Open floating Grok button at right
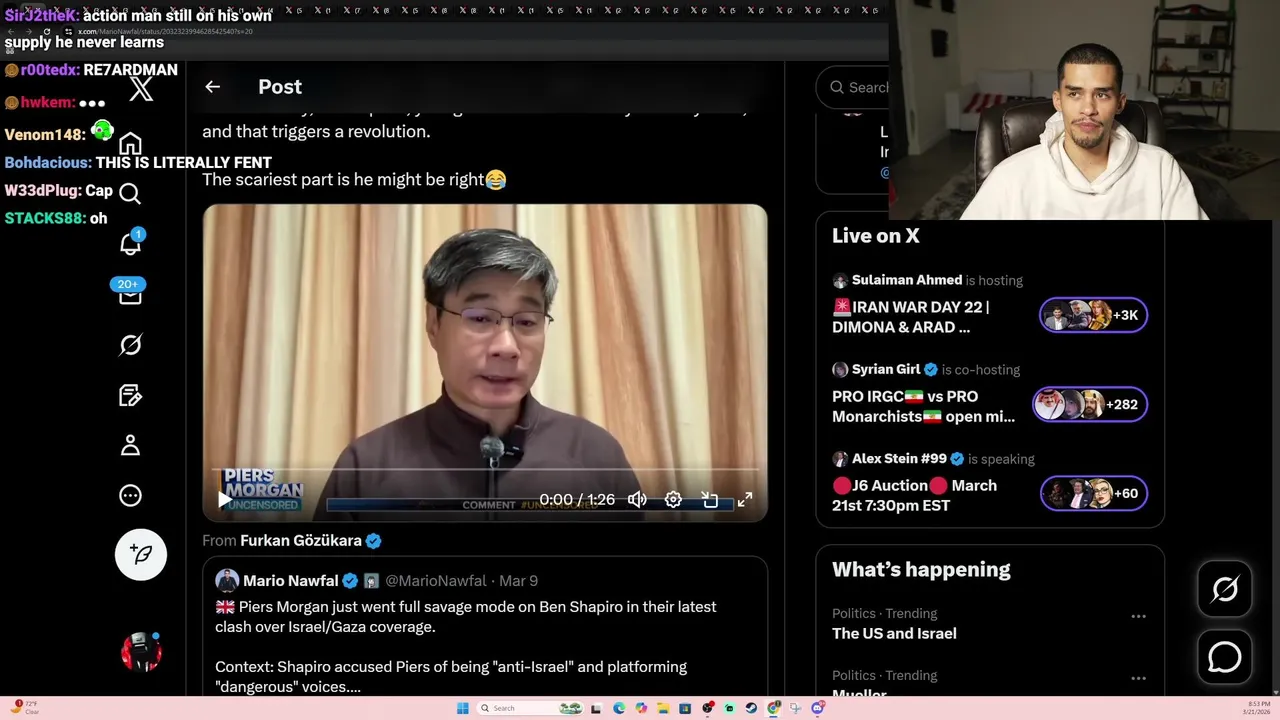 click(x=1225, y=589)
